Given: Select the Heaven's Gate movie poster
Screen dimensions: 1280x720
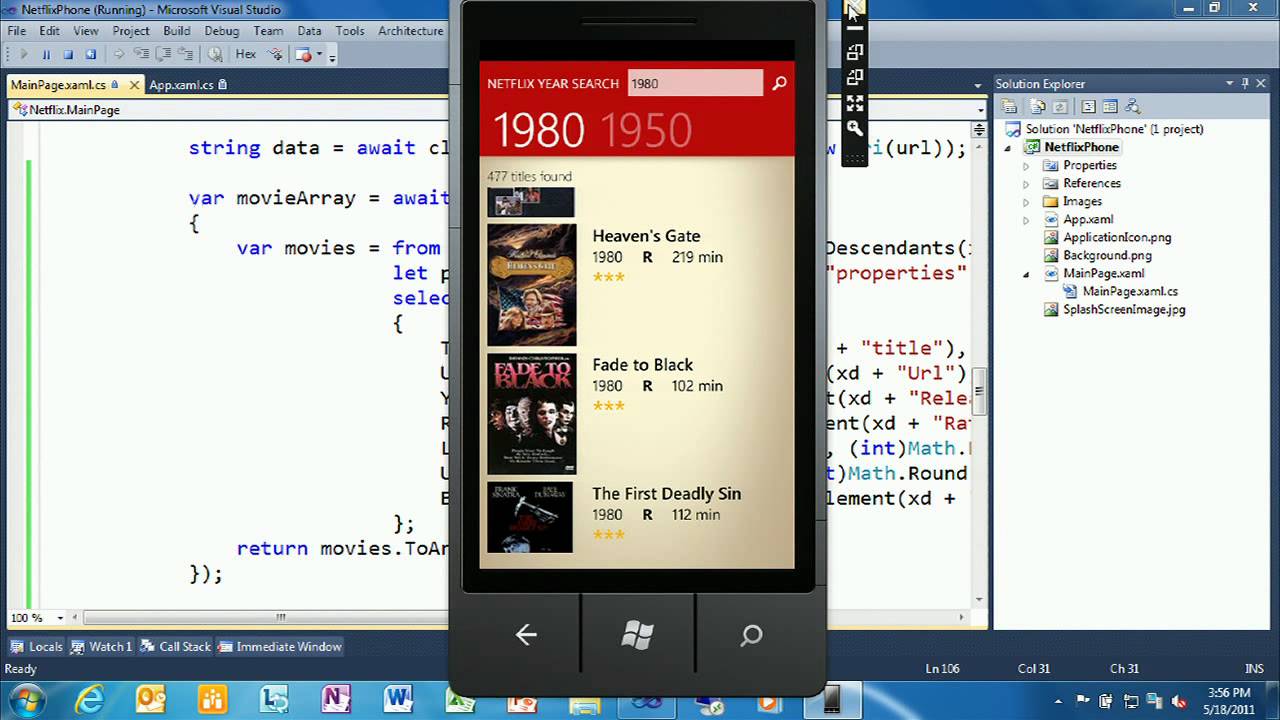Looking at the screenshot, I should click(x=532, y=285).
